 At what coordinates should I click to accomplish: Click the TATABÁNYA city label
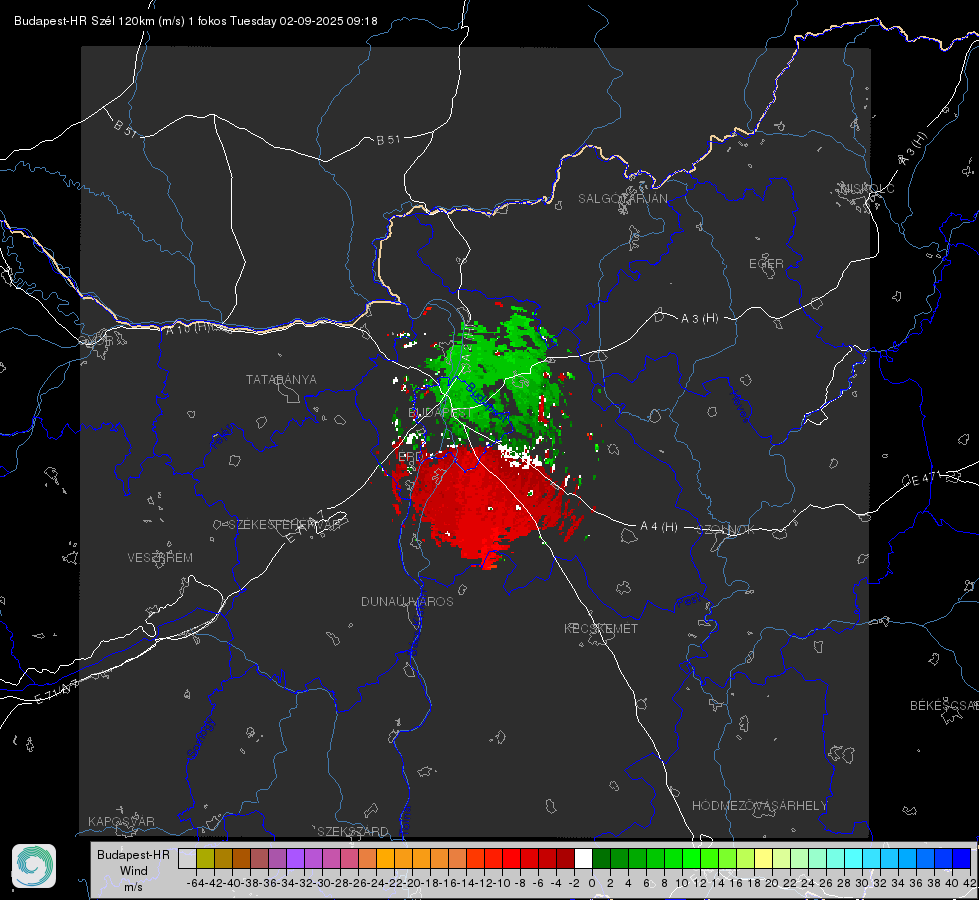[281, 379]
